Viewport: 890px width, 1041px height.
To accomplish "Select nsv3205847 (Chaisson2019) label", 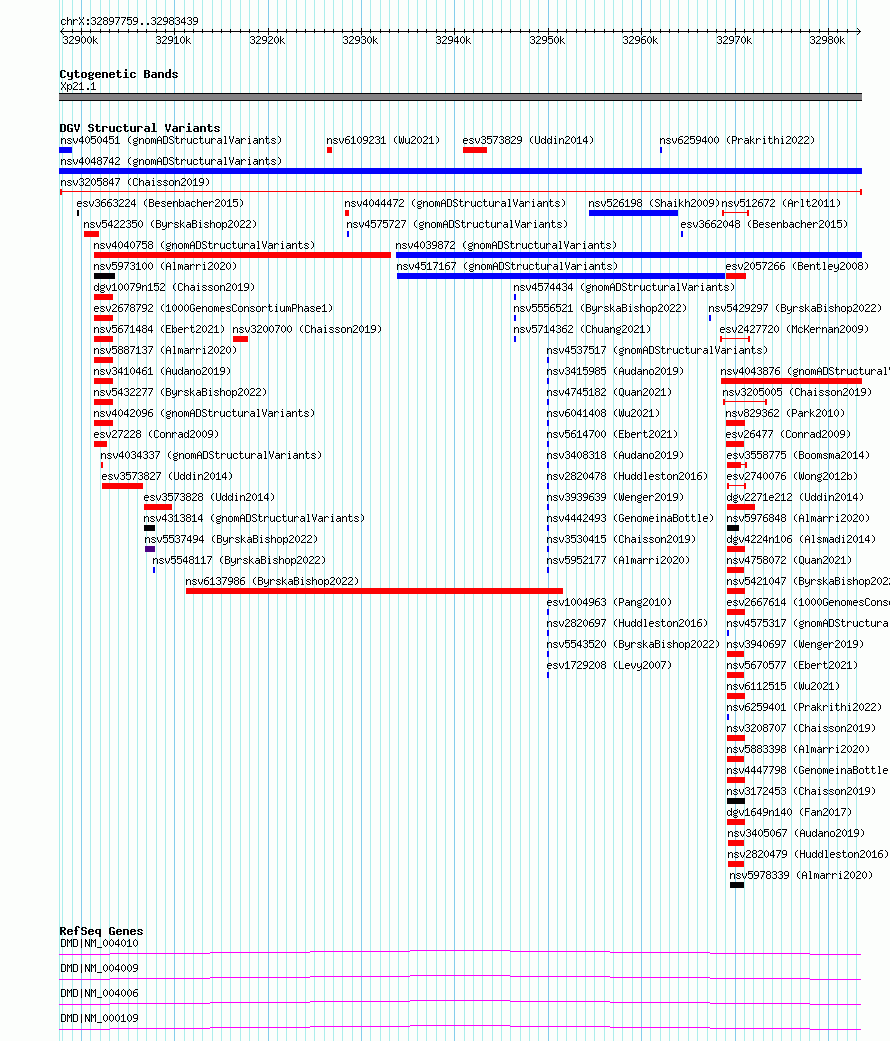I will pyautogui.click(x=135, y=182).
